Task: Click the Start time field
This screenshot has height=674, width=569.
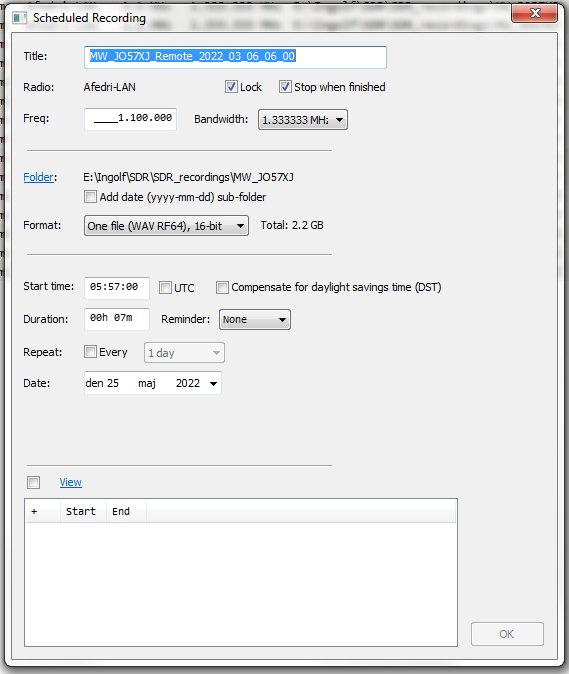Action: 117,288
